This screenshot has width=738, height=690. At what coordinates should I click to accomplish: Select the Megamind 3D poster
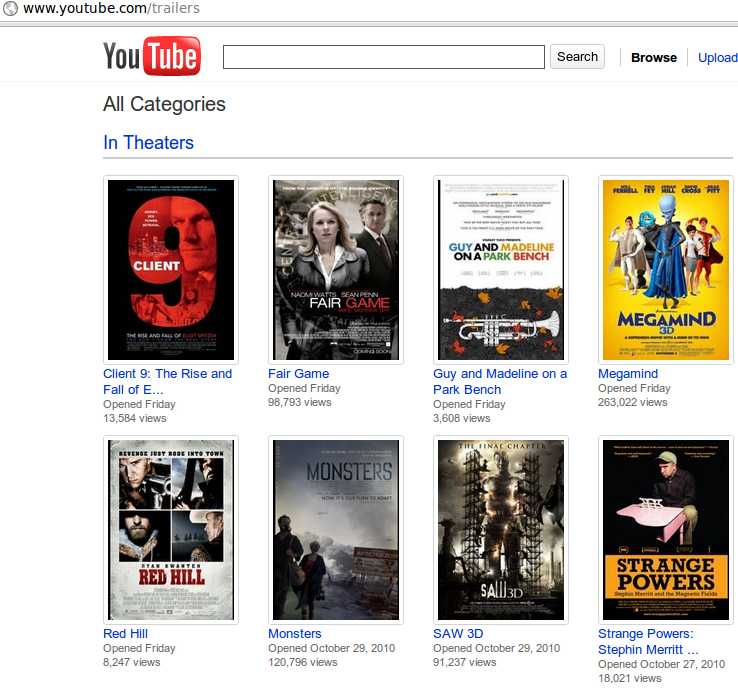[665, 269]
